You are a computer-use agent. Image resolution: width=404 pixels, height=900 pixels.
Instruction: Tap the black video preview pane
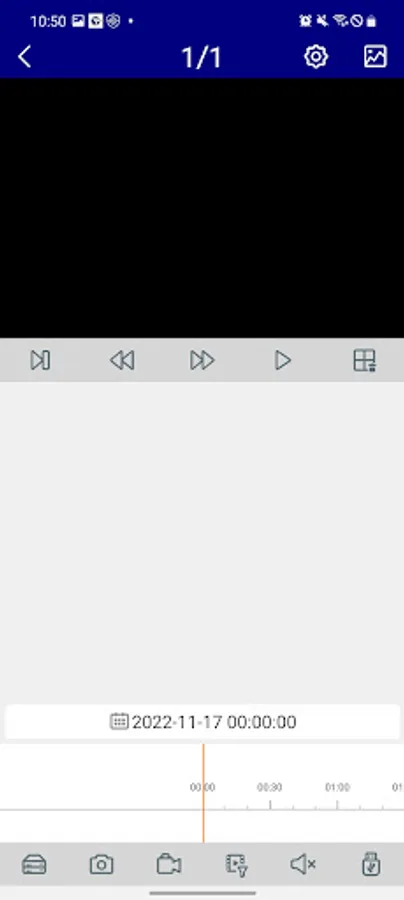tap(202, 208)
